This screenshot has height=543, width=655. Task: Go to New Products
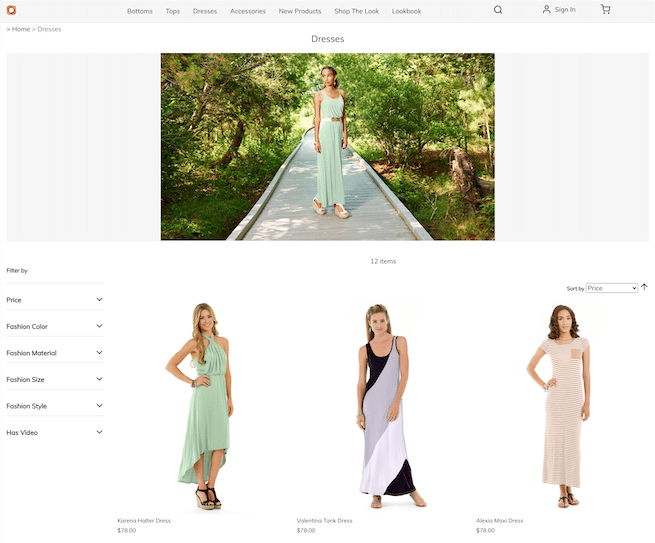tap(300, 11)
